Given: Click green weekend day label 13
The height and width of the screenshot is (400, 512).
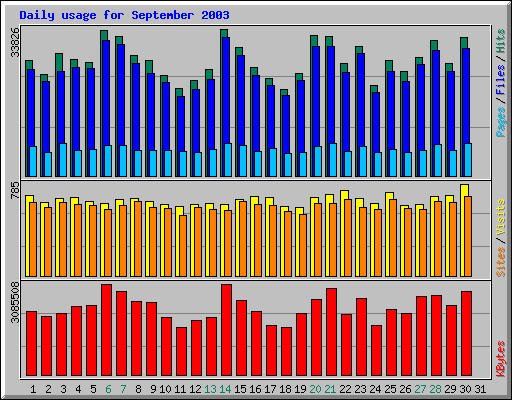Looking at the screenshot, I should (x=210, y=389).
